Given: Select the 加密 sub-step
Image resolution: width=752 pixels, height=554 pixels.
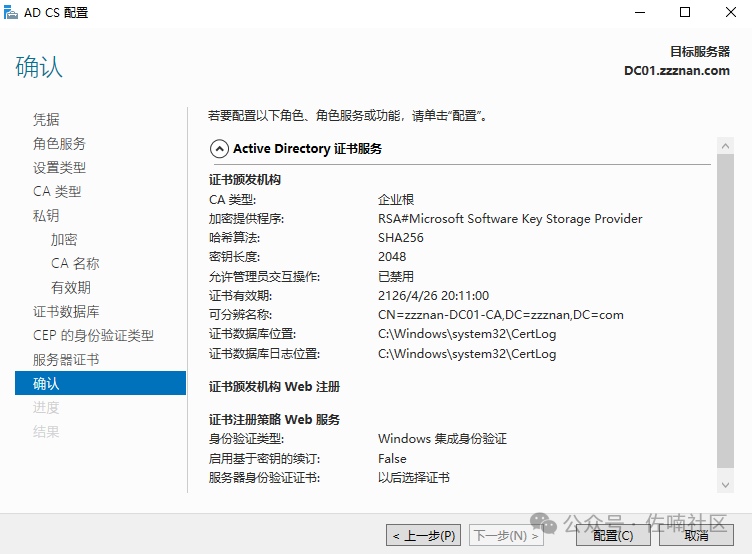Looking at the screenshot, I should point(64,239).
